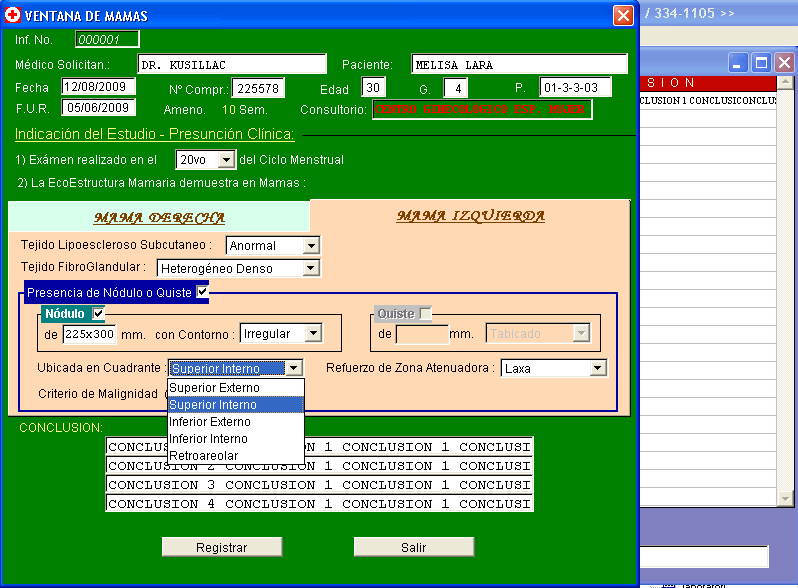This screenshot has height=588, width=798.
Task: Switch to Mama Izquierda tab
Action: [470, 216]
